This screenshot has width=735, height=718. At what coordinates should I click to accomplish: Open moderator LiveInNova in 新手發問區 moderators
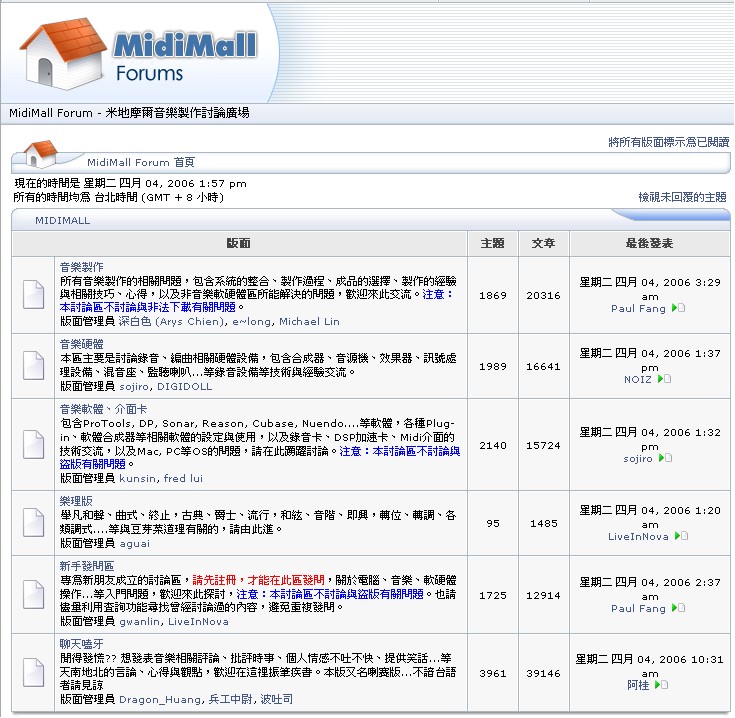(198, 621)
